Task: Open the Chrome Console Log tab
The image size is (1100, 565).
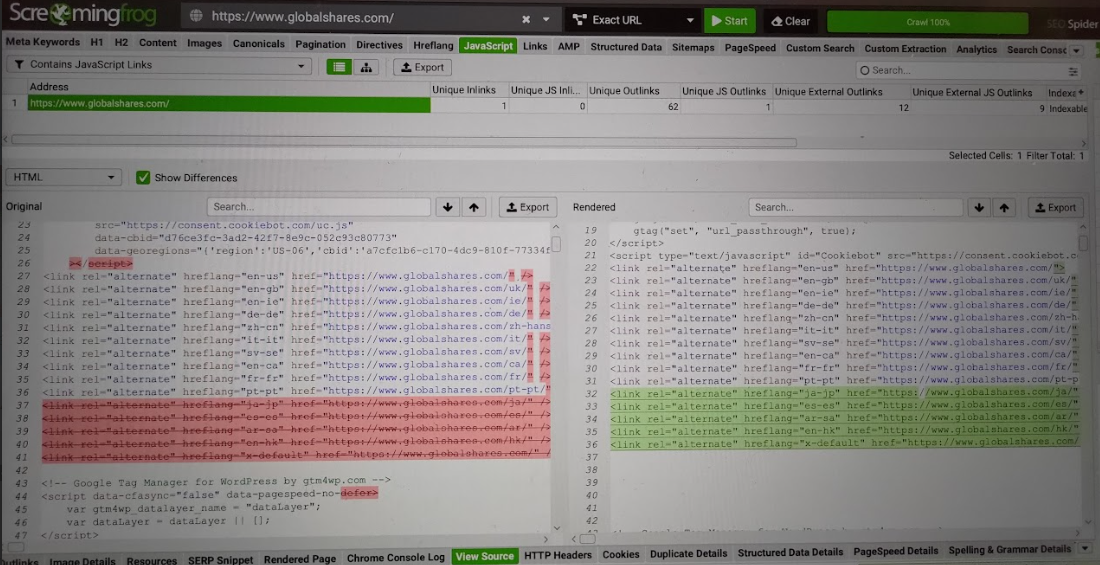Action: coord(396,557)
